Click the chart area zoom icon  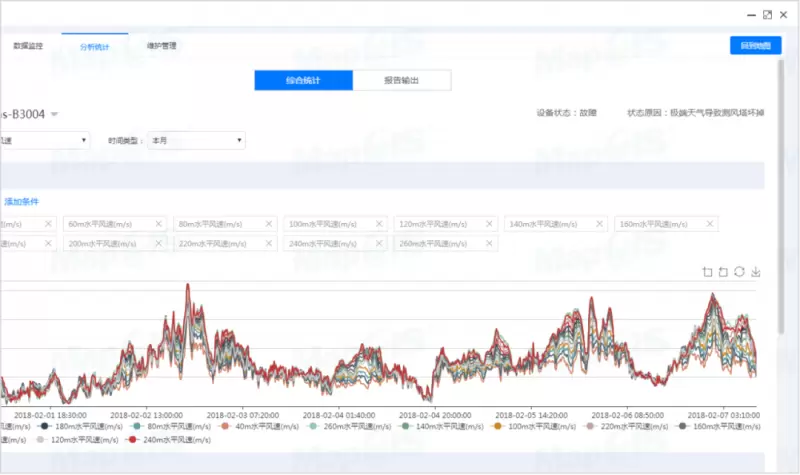[708, 271]
